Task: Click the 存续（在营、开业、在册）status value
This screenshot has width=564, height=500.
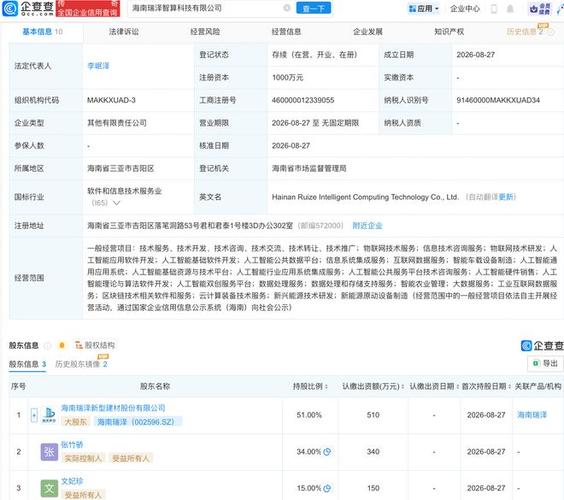Action: tap(315, 55)
